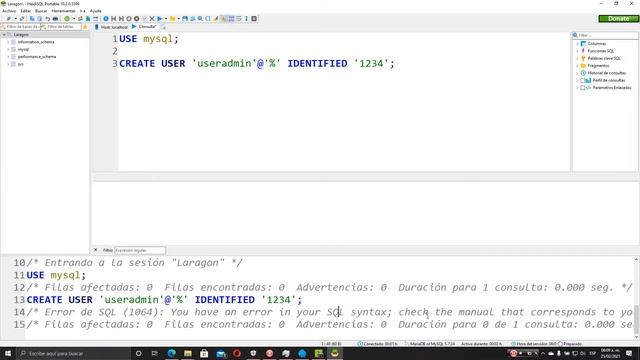
Task: Click the database filter input field
Action: tap(20, 27)
